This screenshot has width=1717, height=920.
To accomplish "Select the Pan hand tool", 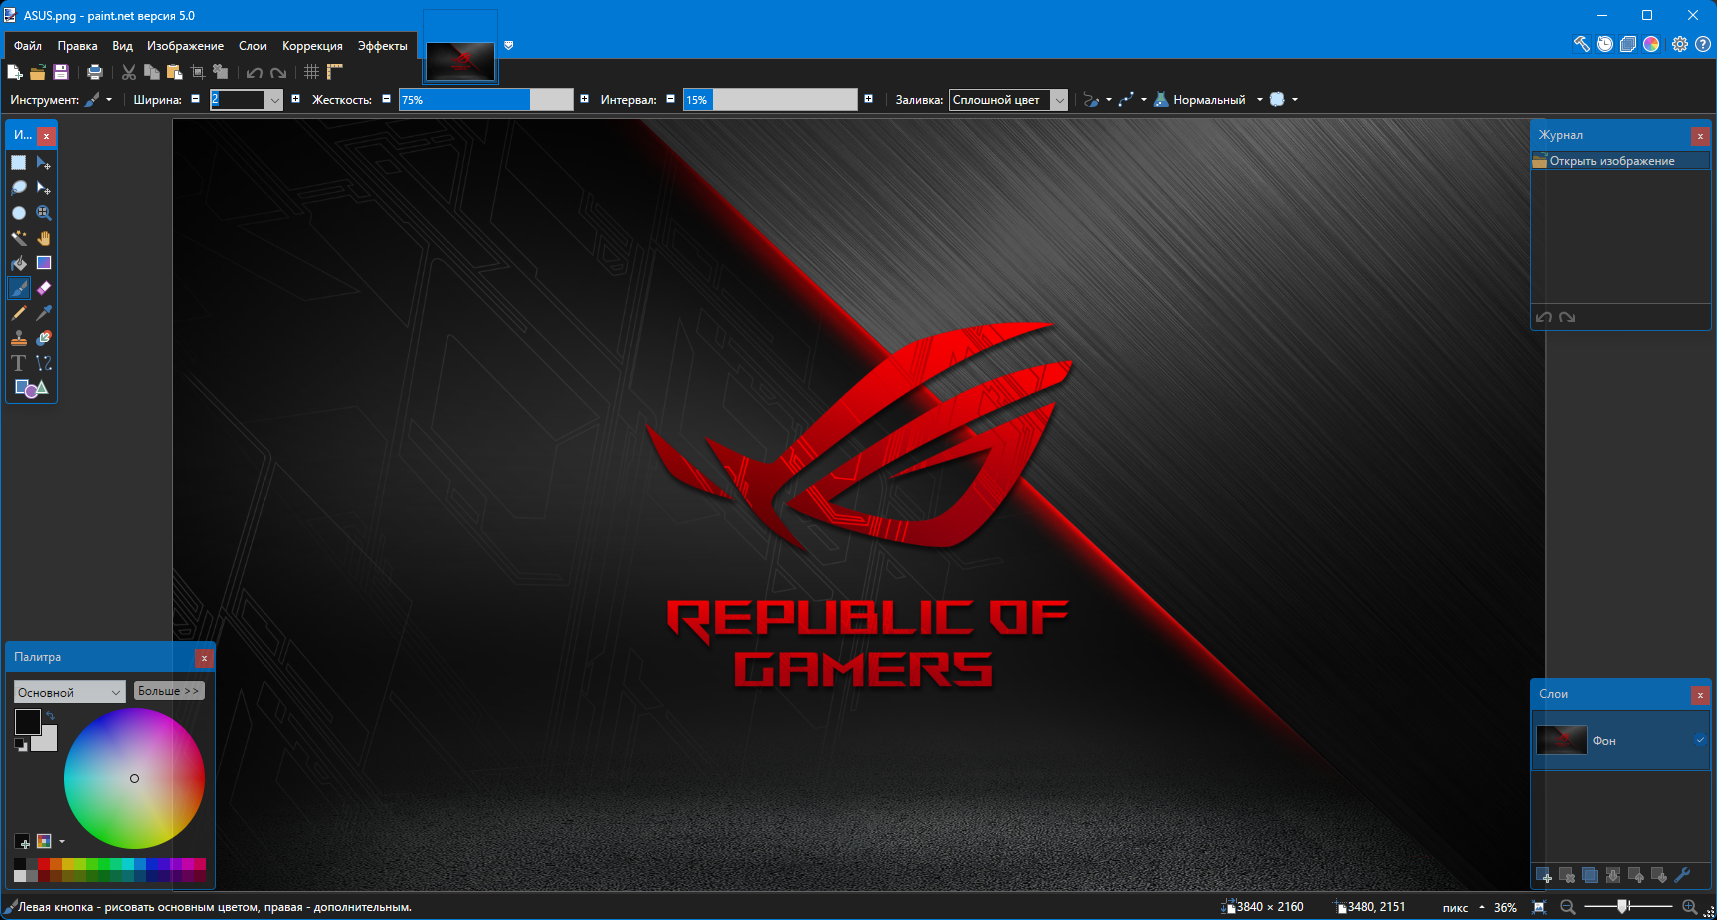I will (44, 238).
